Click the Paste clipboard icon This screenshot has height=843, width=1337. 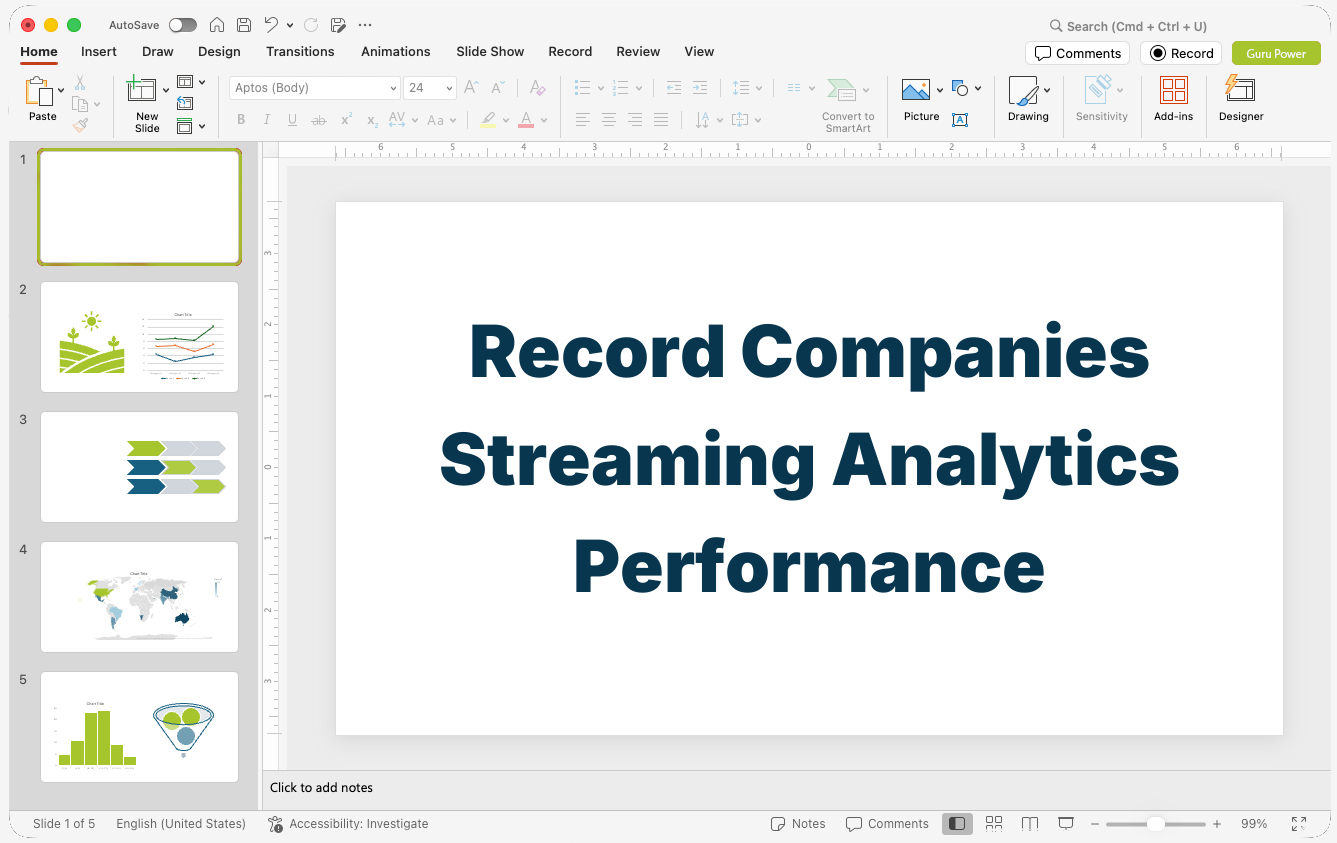(x=39, y=92)
